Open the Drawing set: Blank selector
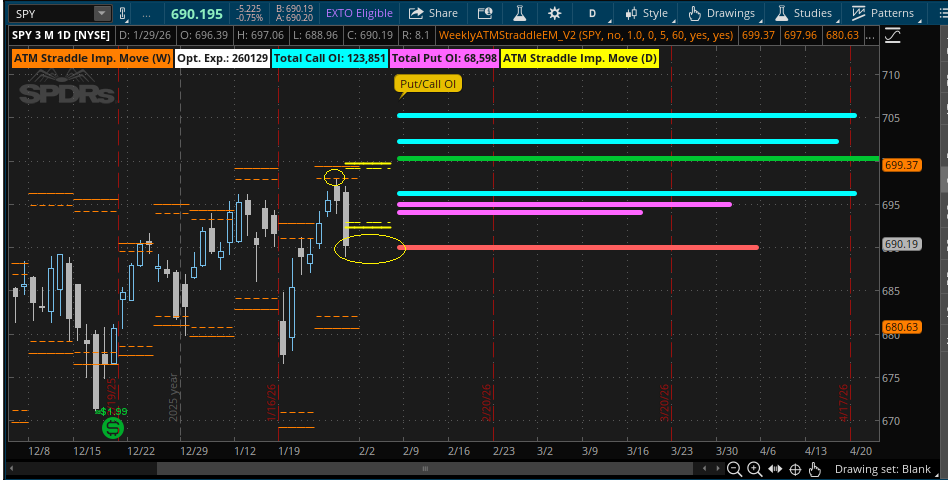This screenshot has height=480, width=949. 882,469
